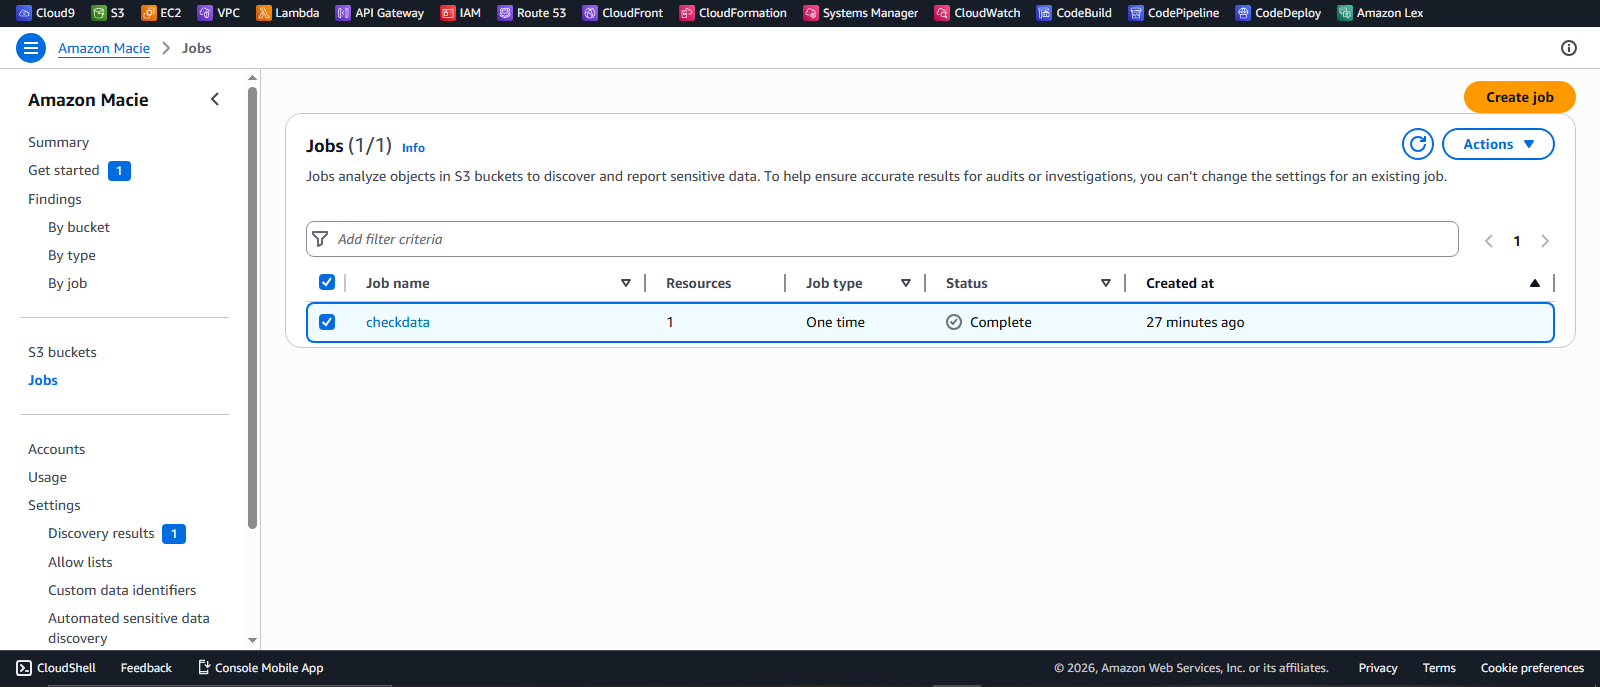Click the Create job button
This screenshot has width=1600, height=687.
coord(1520,97)
